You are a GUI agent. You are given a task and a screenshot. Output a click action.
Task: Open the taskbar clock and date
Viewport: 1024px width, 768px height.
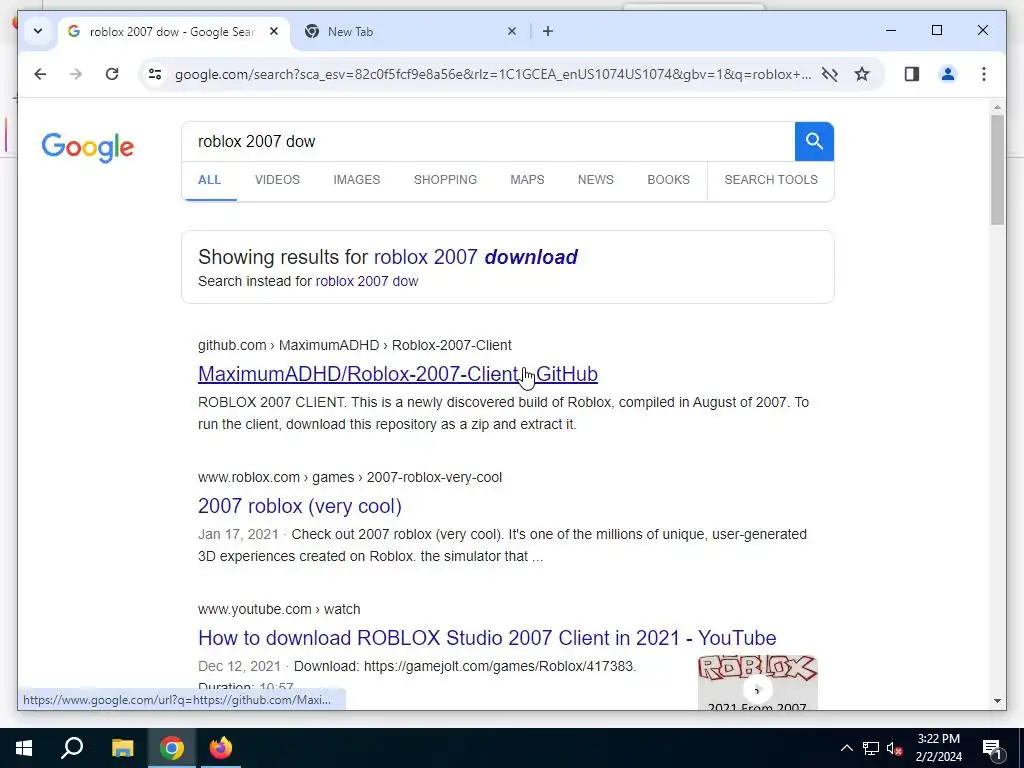point(938,748)
